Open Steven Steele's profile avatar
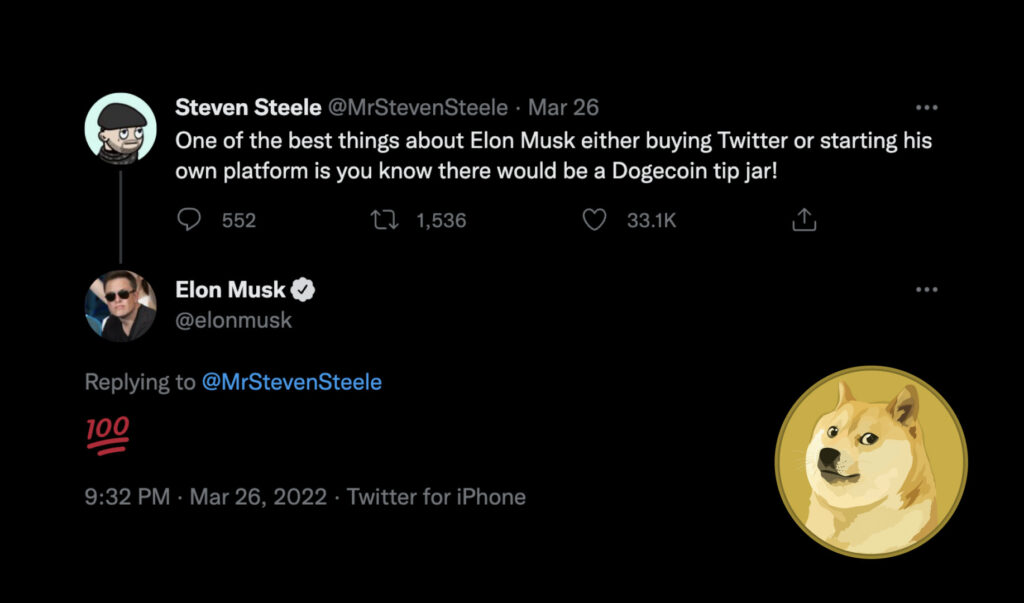The height and width of the screenshot is (603, 1024). 121,127
